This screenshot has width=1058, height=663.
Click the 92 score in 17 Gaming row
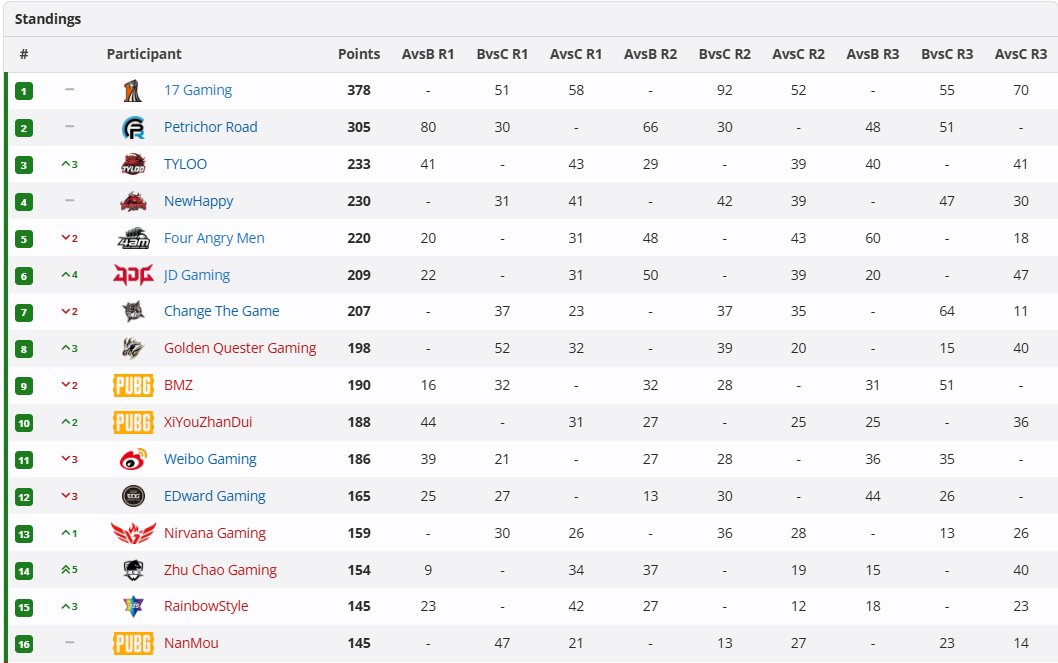click(725, 90)
